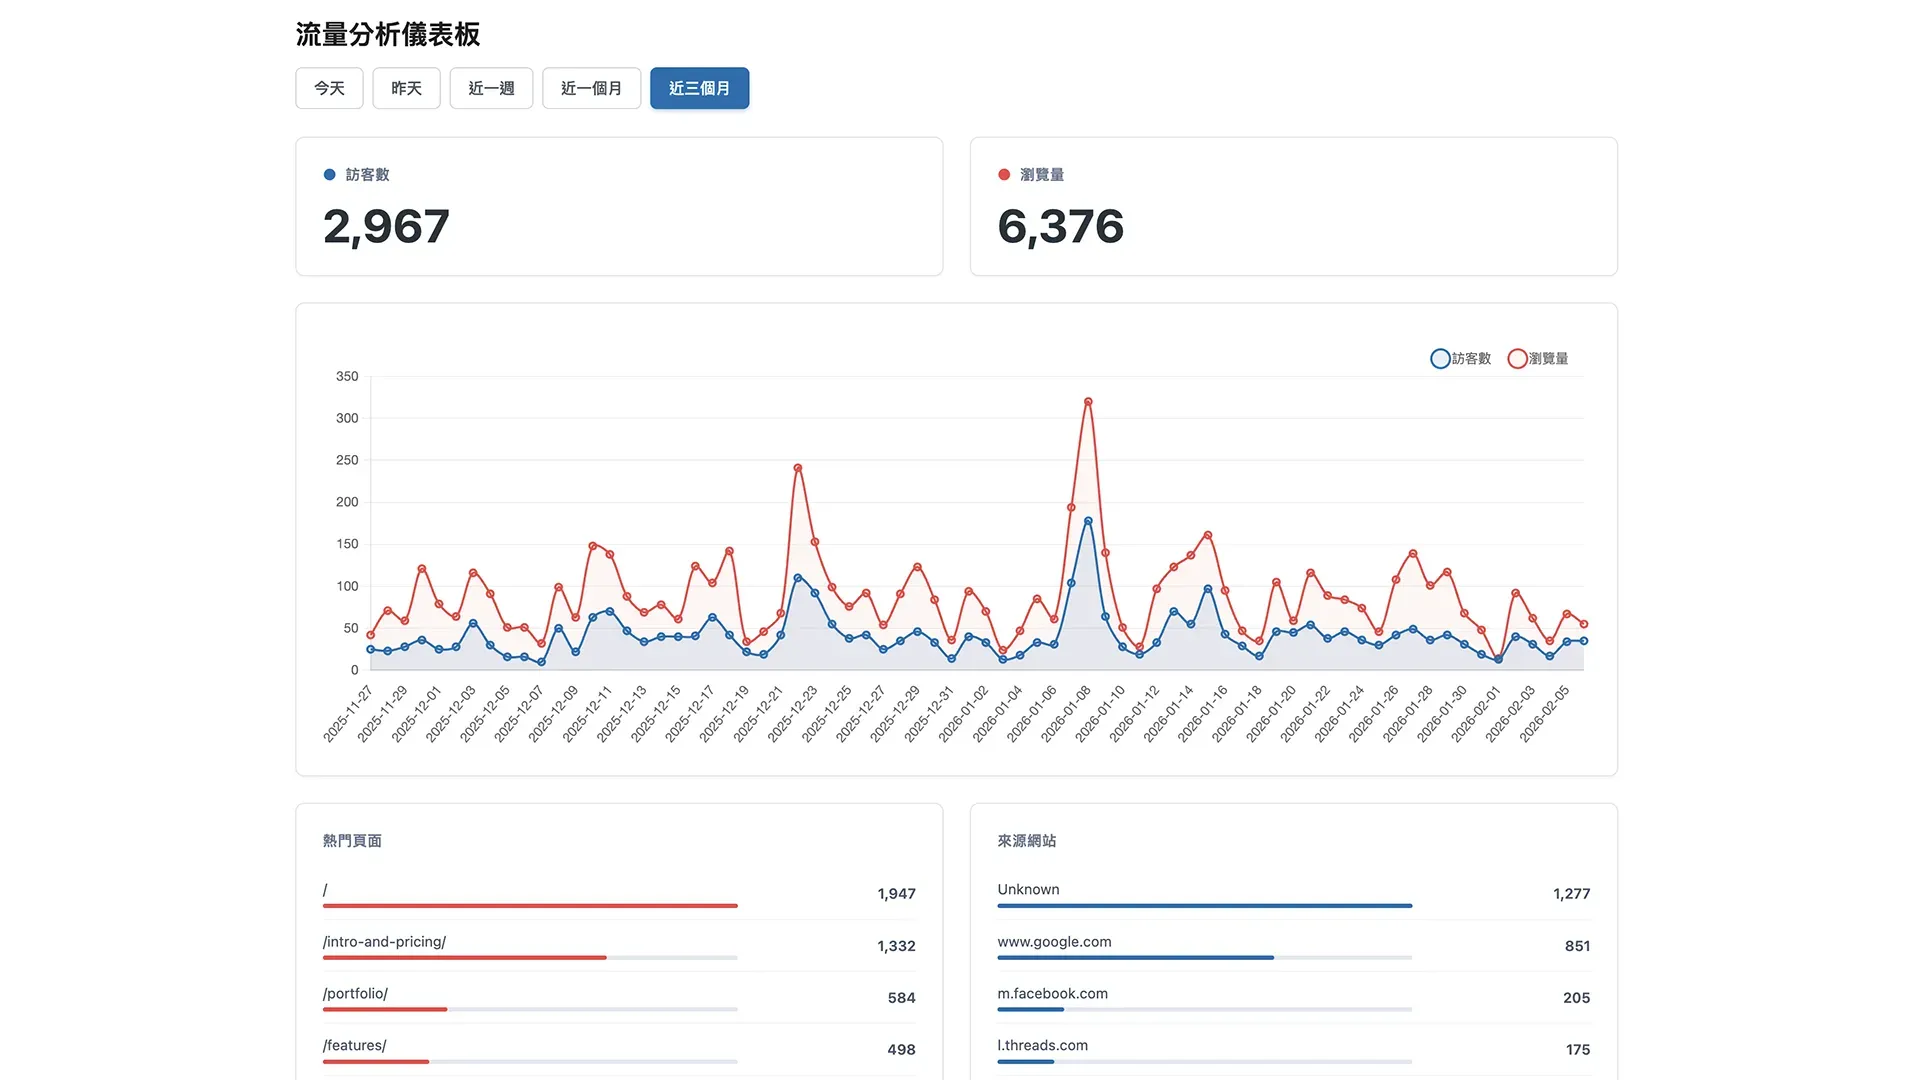Click the l.threads.com source row

pyautogui.click(x=1042, y=1046)
